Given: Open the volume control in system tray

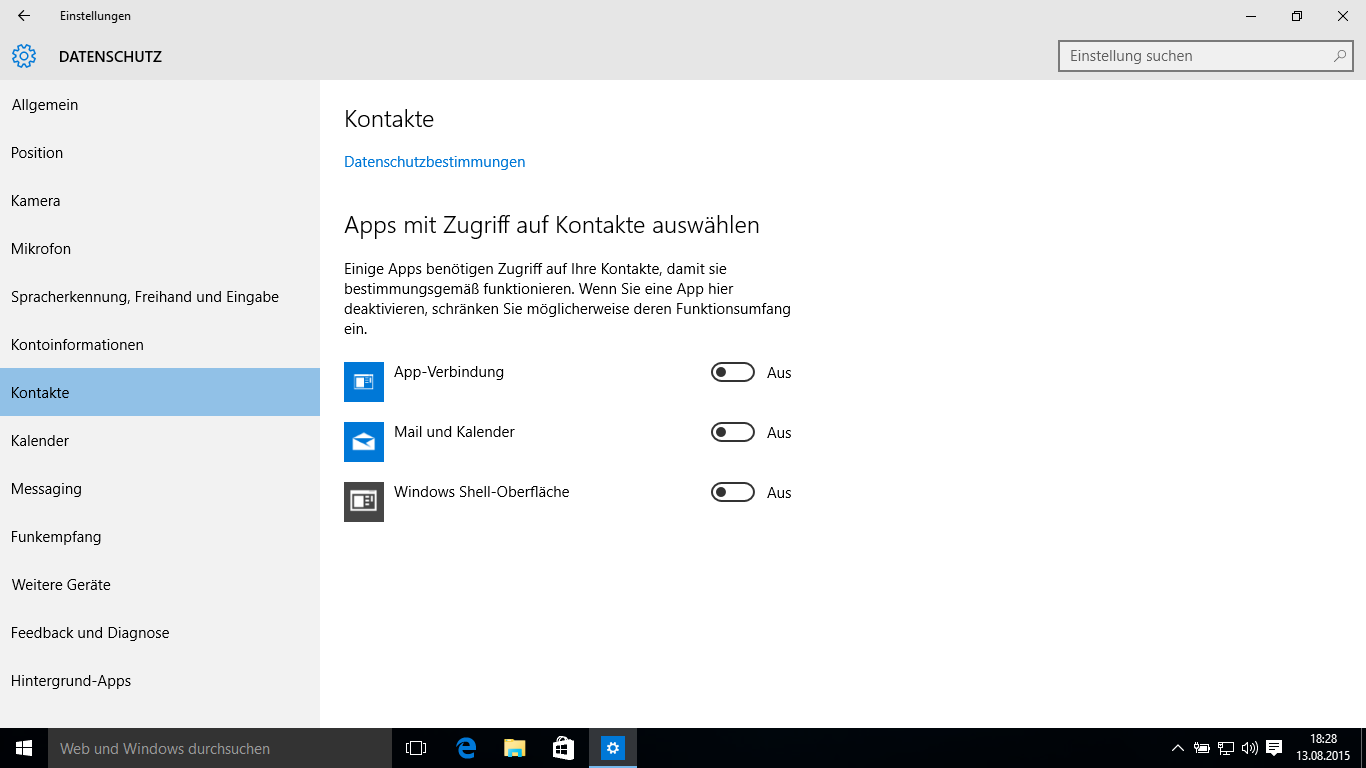Looking at the screenshot, I should (x=1249, y=748).
